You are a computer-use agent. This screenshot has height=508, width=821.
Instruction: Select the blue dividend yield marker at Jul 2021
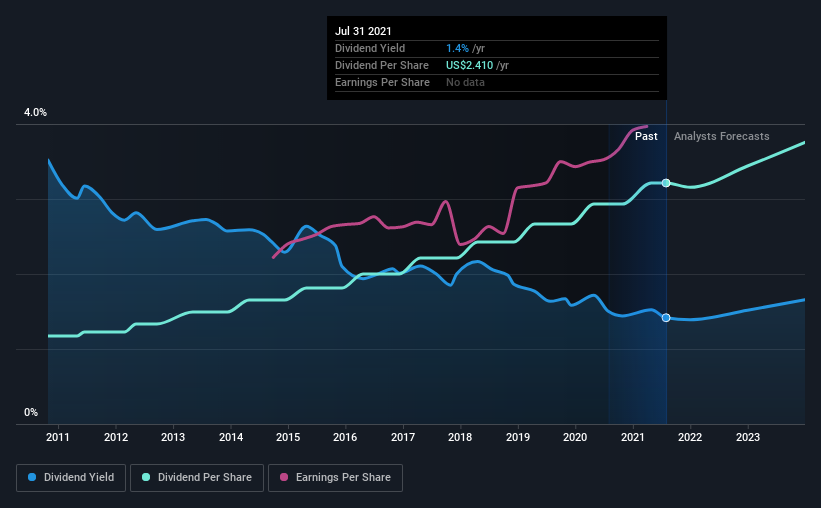666,318
